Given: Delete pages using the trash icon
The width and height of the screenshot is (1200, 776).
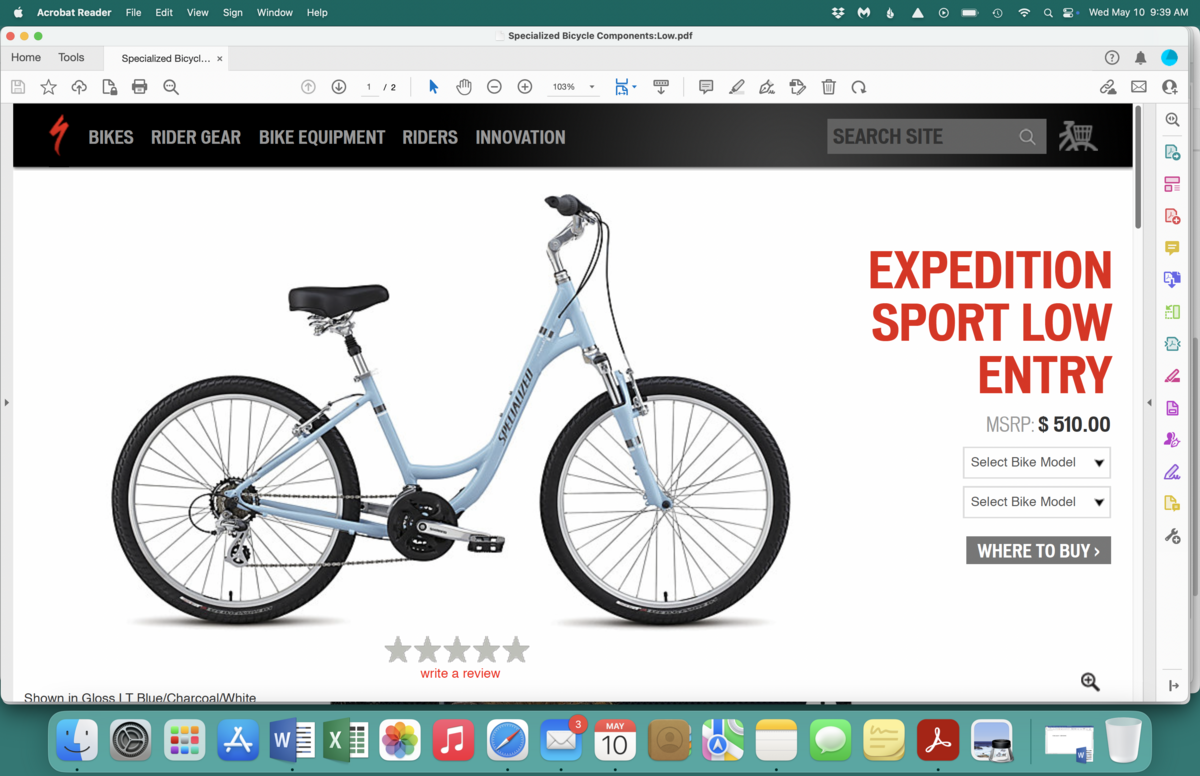Looking at the screenshot, I should (x=828, y=87).
